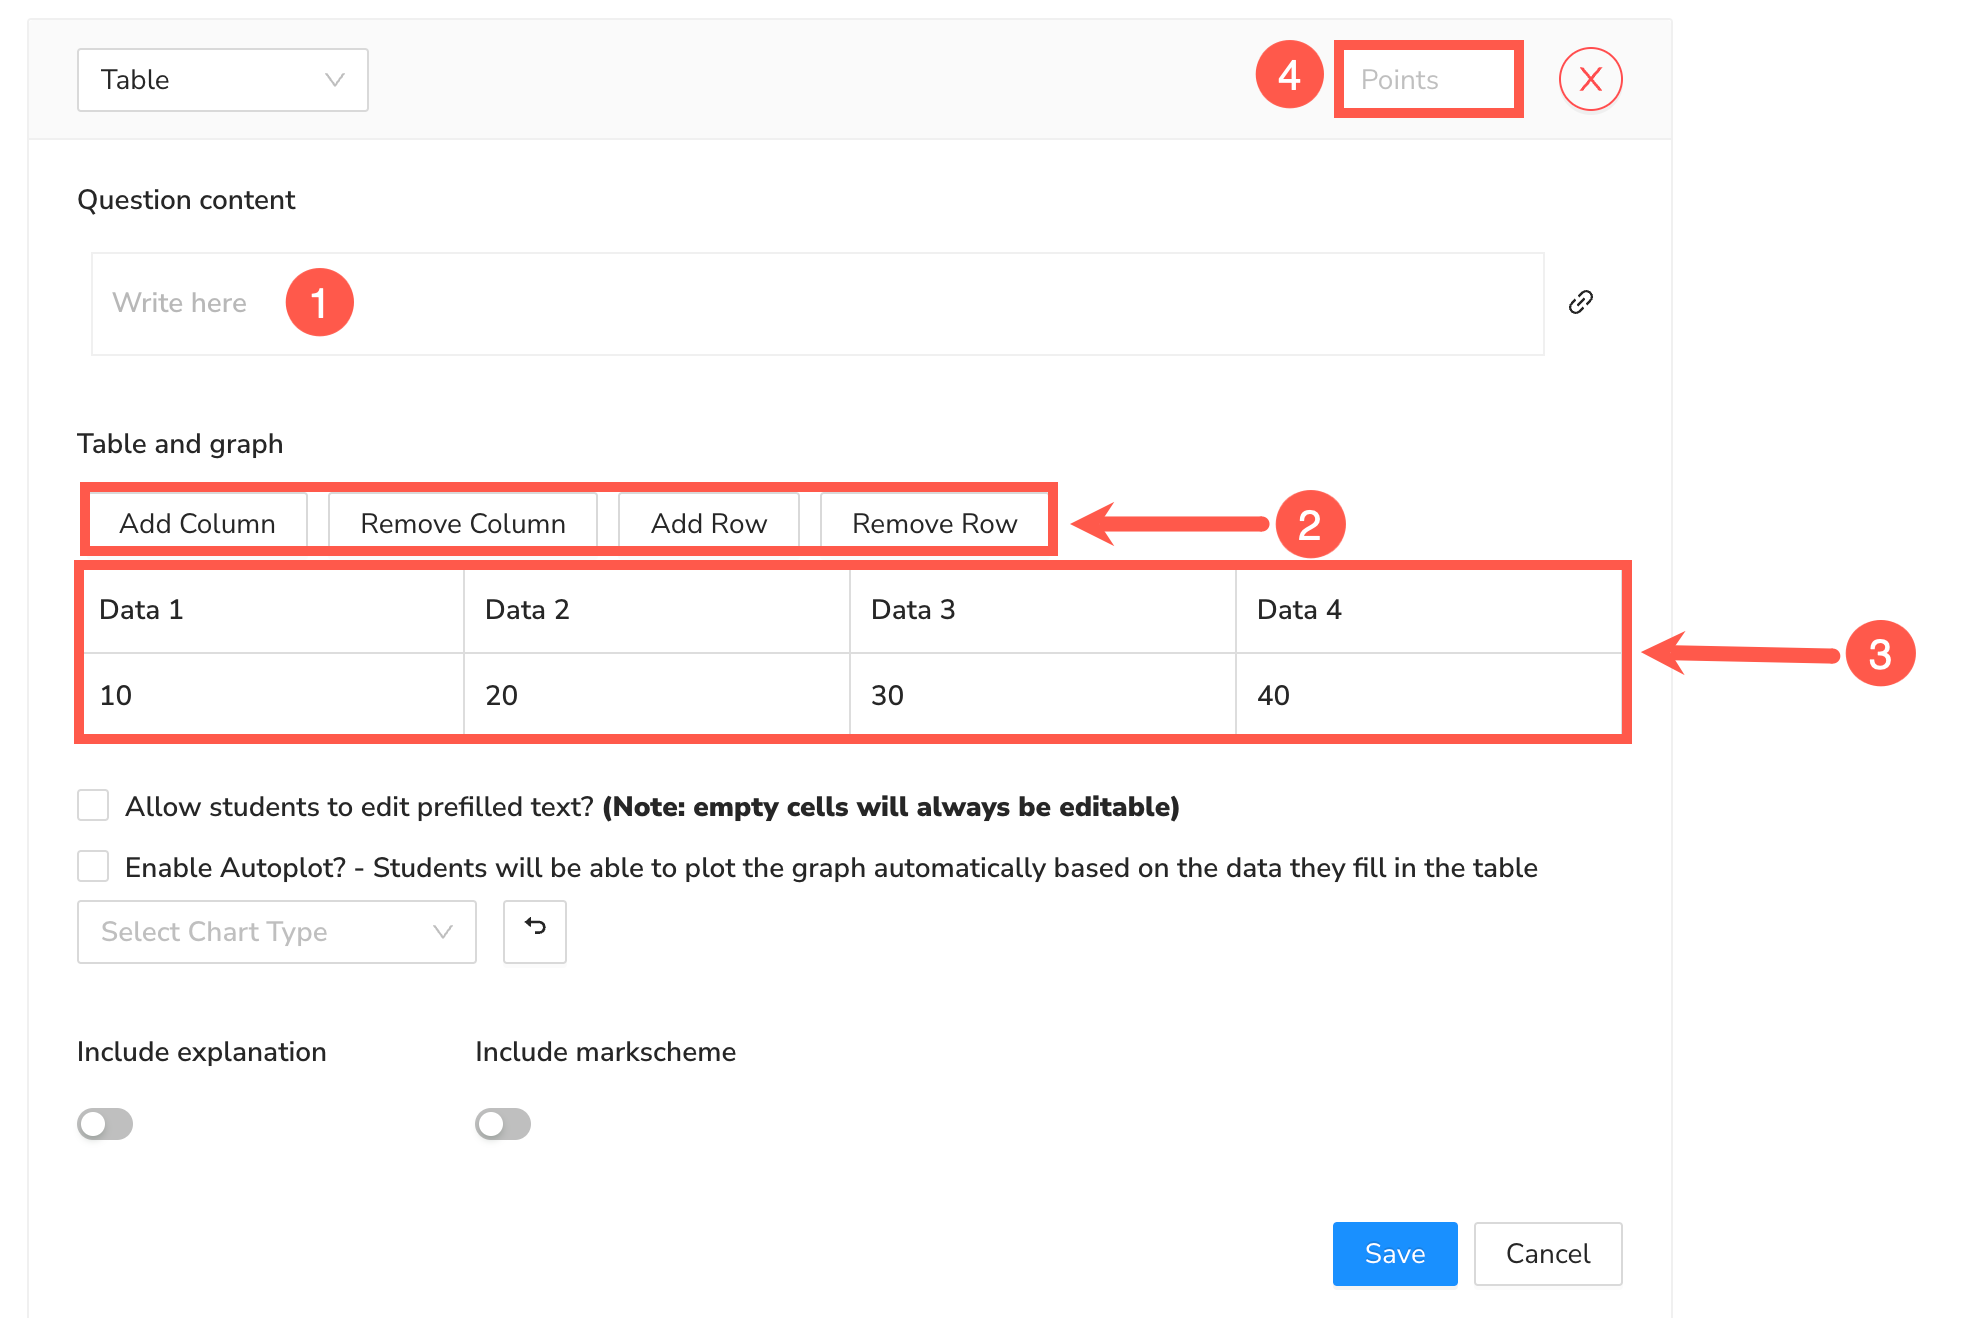
Task: Click the Add Row button
Action: tap(708, 523)
